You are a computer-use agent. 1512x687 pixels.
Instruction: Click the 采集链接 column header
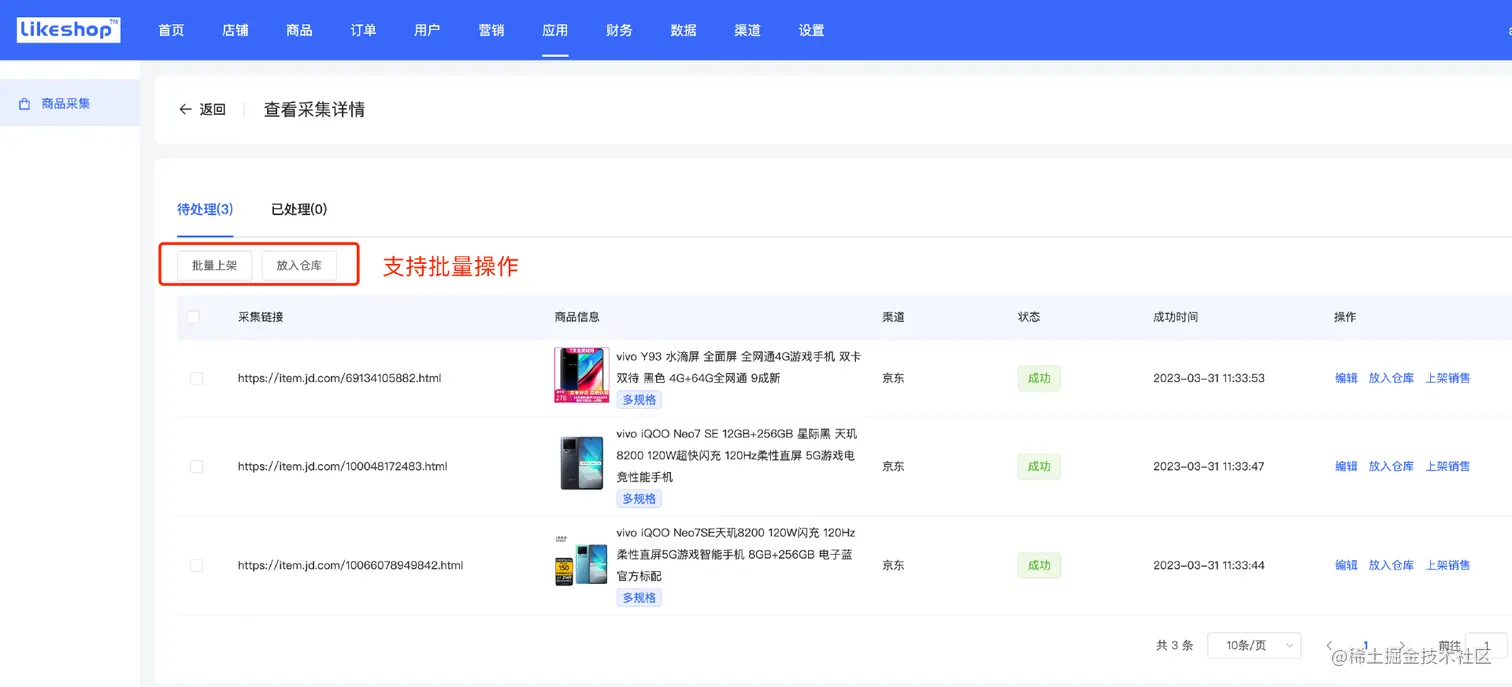click(260, 317)
